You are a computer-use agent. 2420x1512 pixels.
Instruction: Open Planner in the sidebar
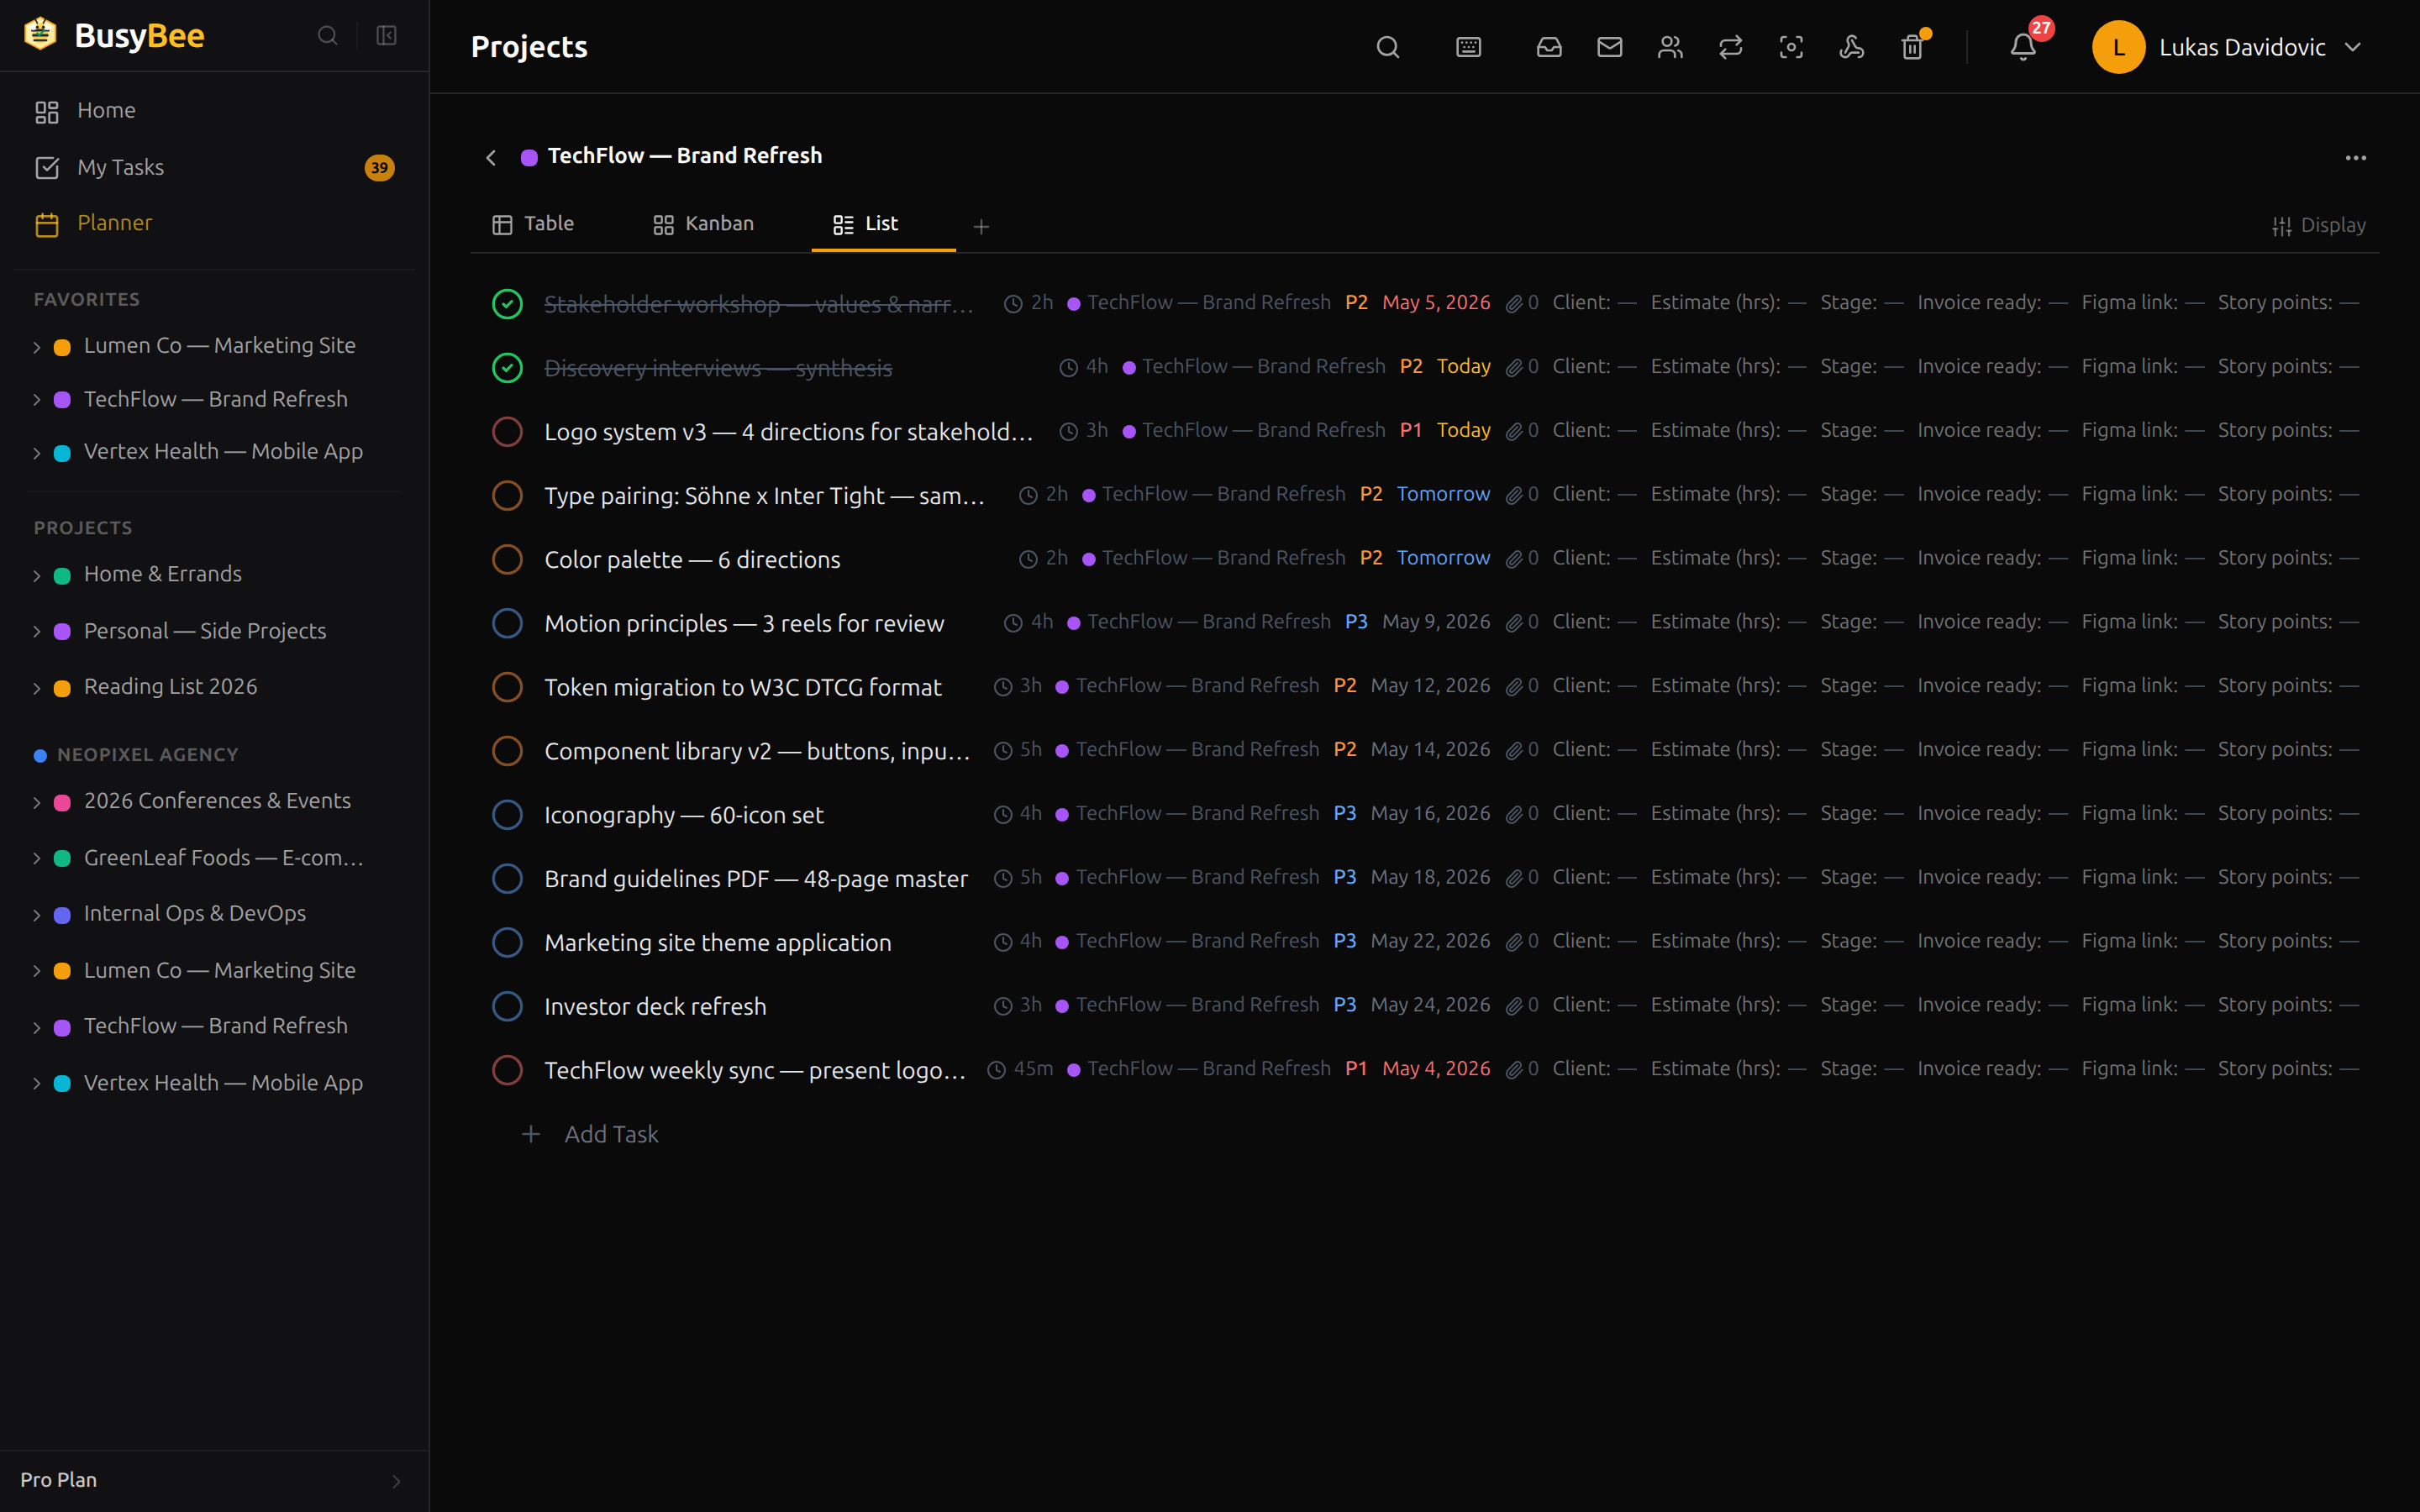(x=215, y=224)
